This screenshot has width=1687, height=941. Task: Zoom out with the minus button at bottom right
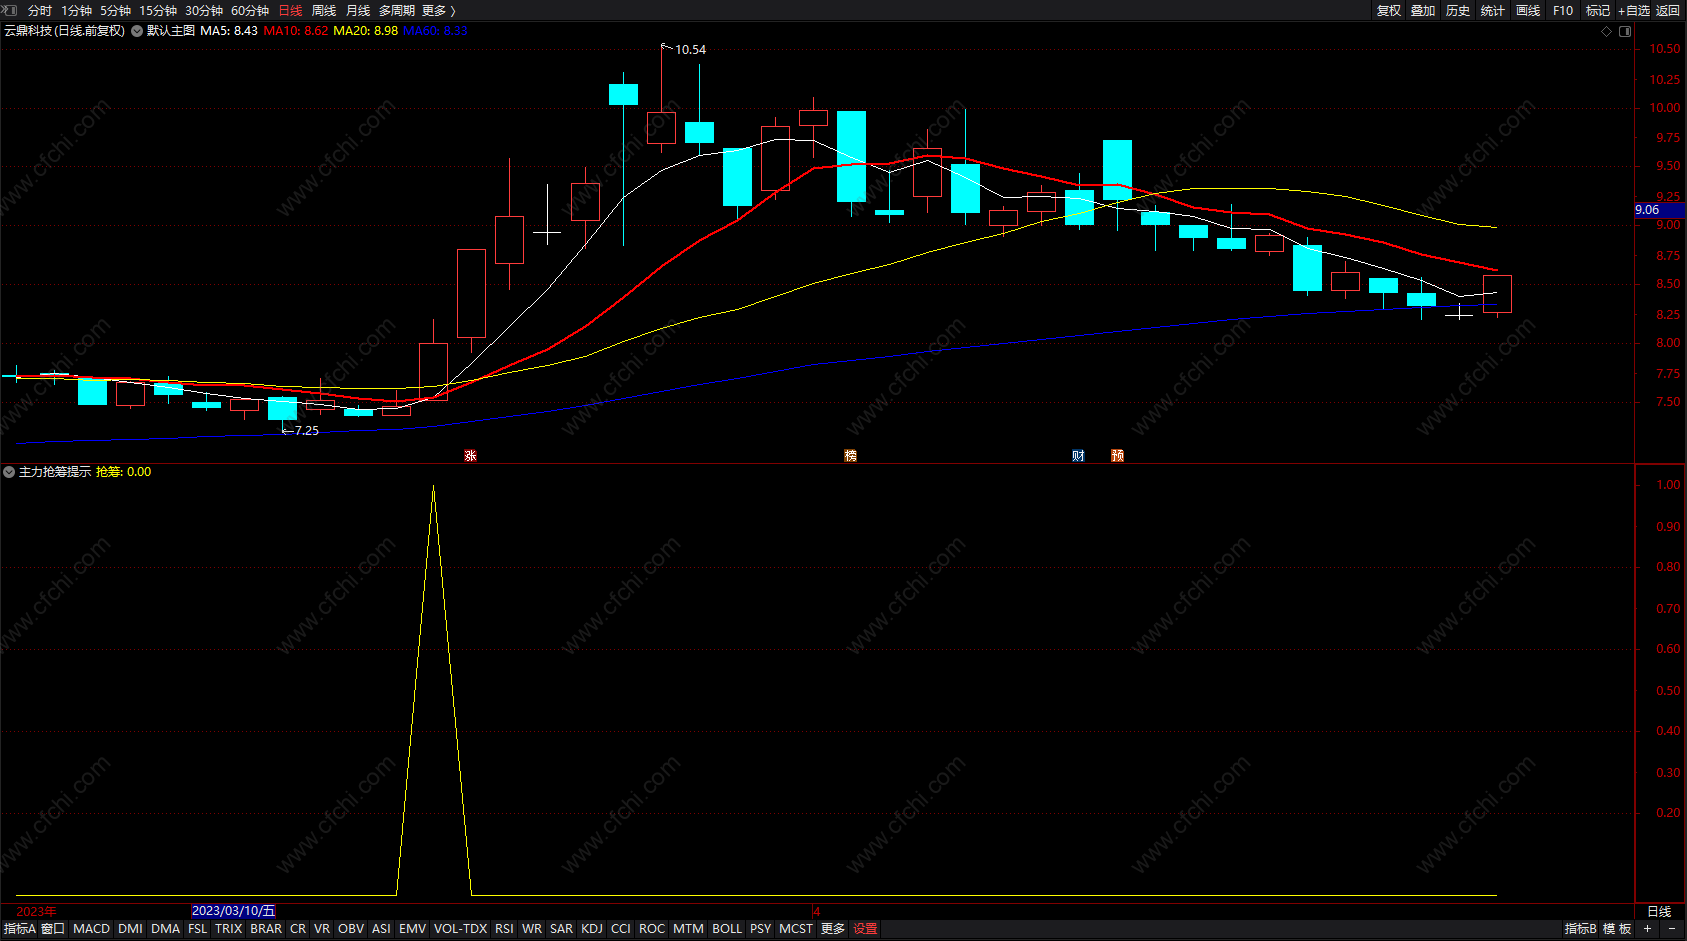(x=1671, y=929)
